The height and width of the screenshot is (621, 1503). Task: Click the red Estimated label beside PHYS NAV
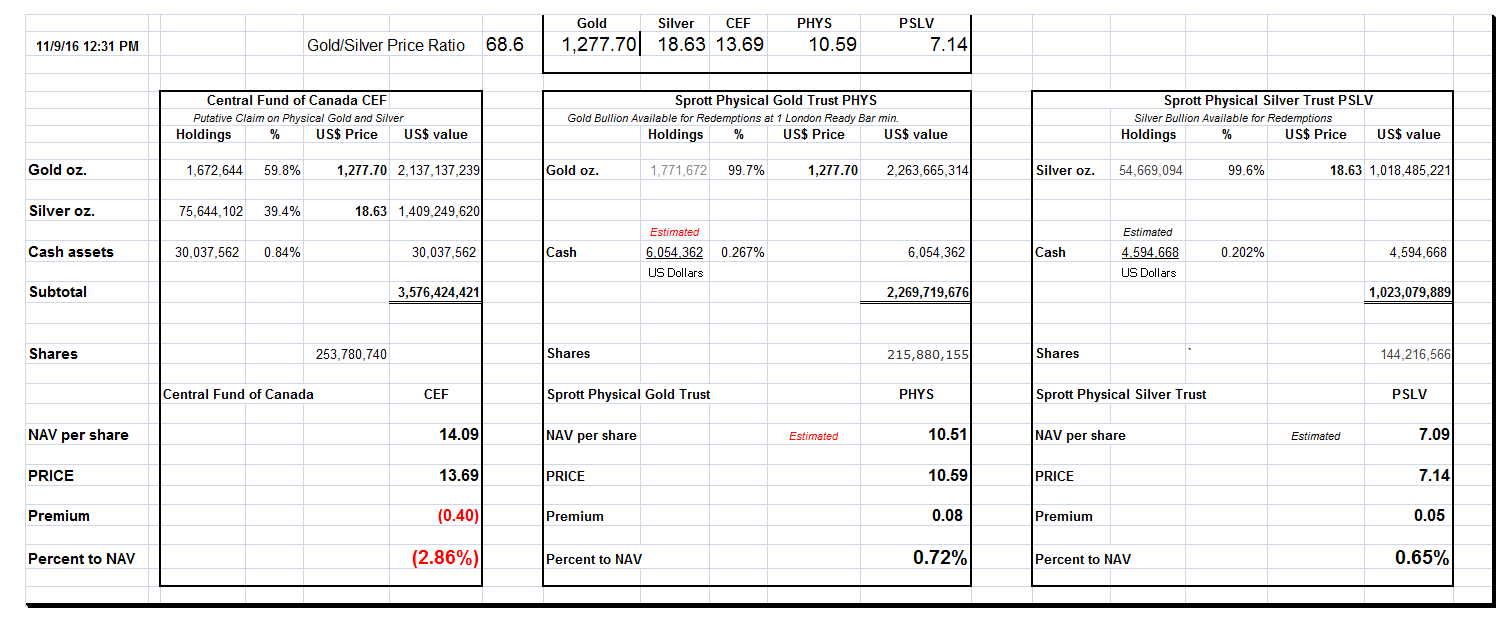(x=814, y=436)
